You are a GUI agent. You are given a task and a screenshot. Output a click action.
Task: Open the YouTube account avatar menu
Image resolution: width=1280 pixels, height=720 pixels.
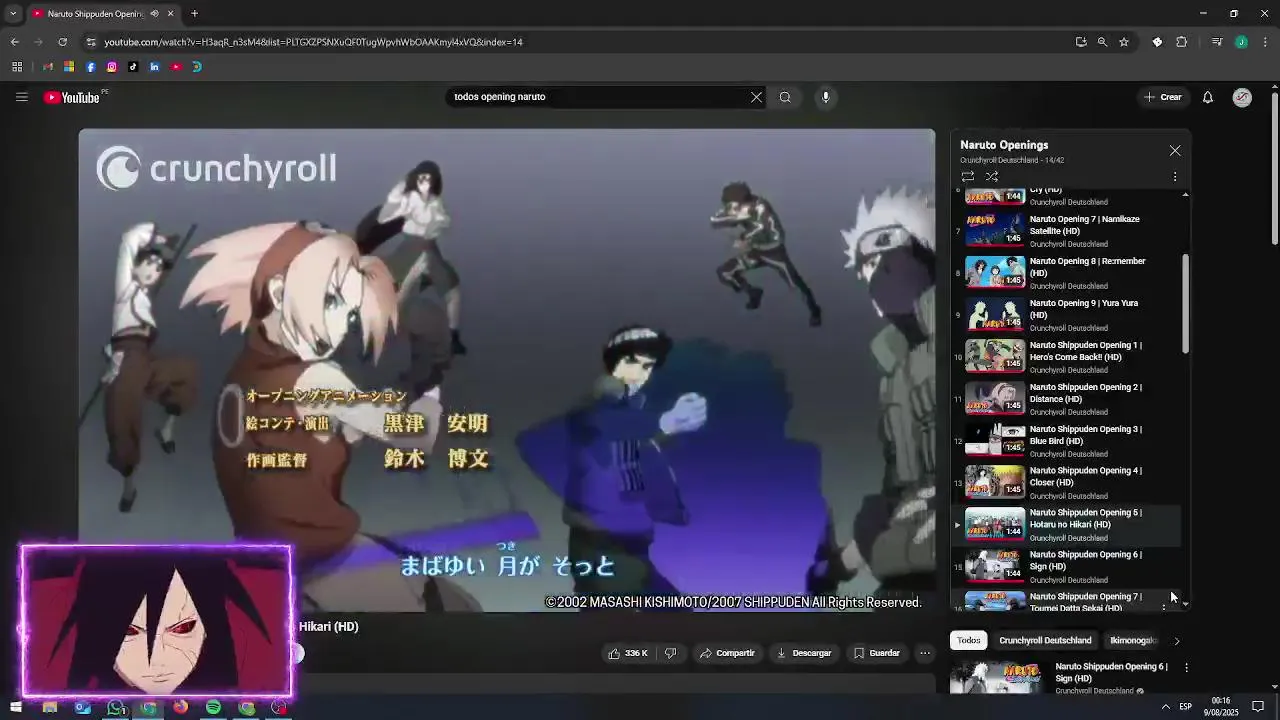pyautogui.click(x=1242, y=97)
